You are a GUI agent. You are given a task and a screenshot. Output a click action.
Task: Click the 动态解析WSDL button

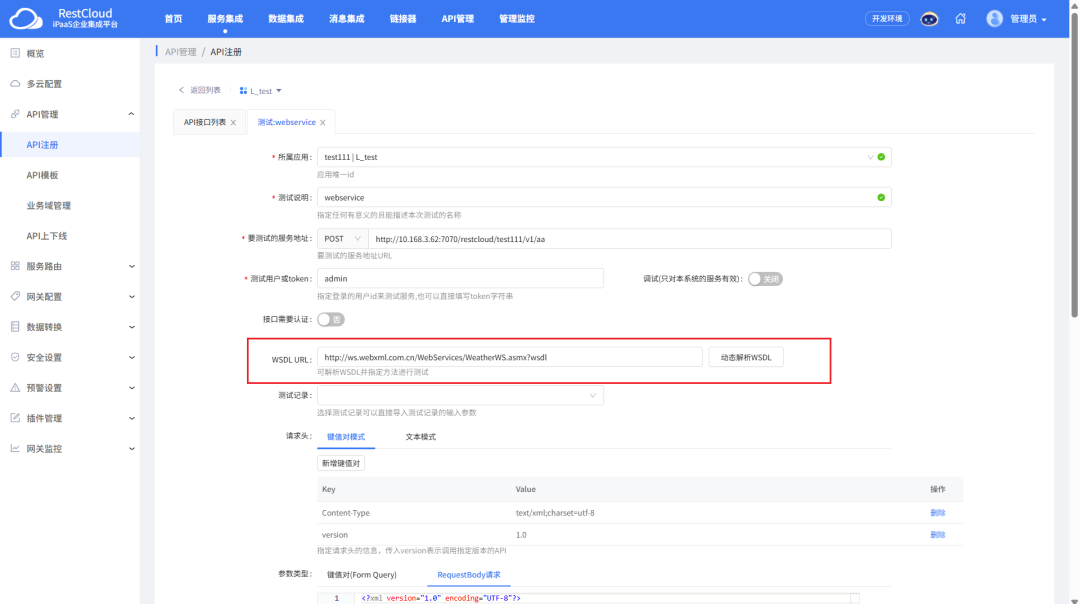point(746,357)
